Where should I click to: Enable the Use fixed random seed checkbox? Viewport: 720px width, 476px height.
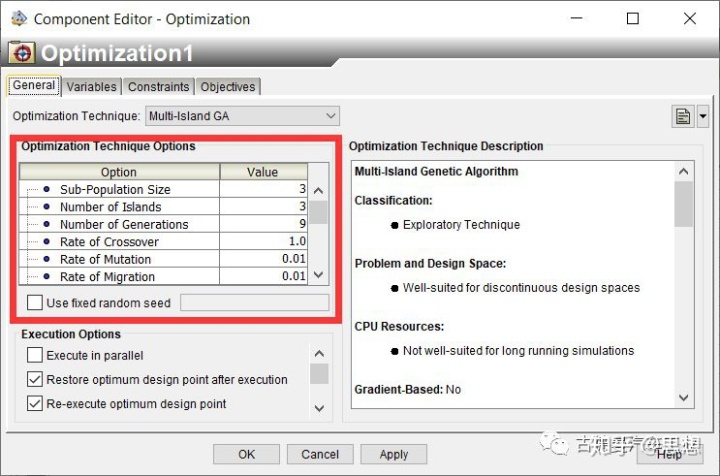pyautogui.click(x=35, y=303)
